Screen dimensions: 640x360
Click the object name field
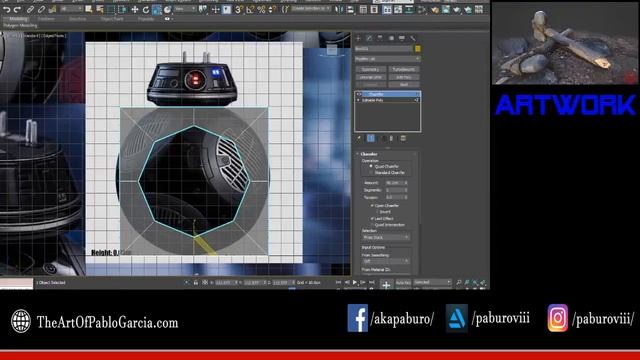pos(383,49)
